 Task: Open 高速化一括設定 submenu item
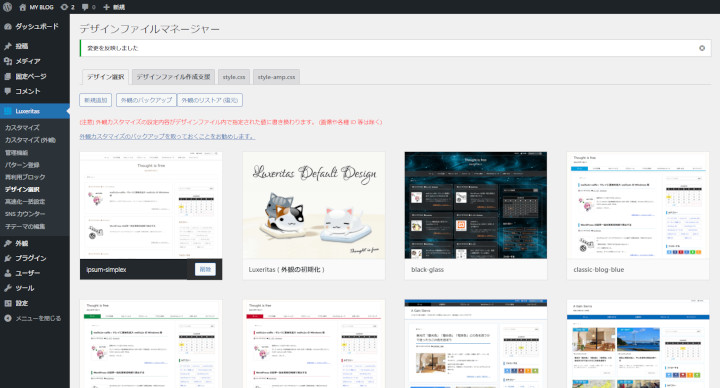click(x=25, y=202)
